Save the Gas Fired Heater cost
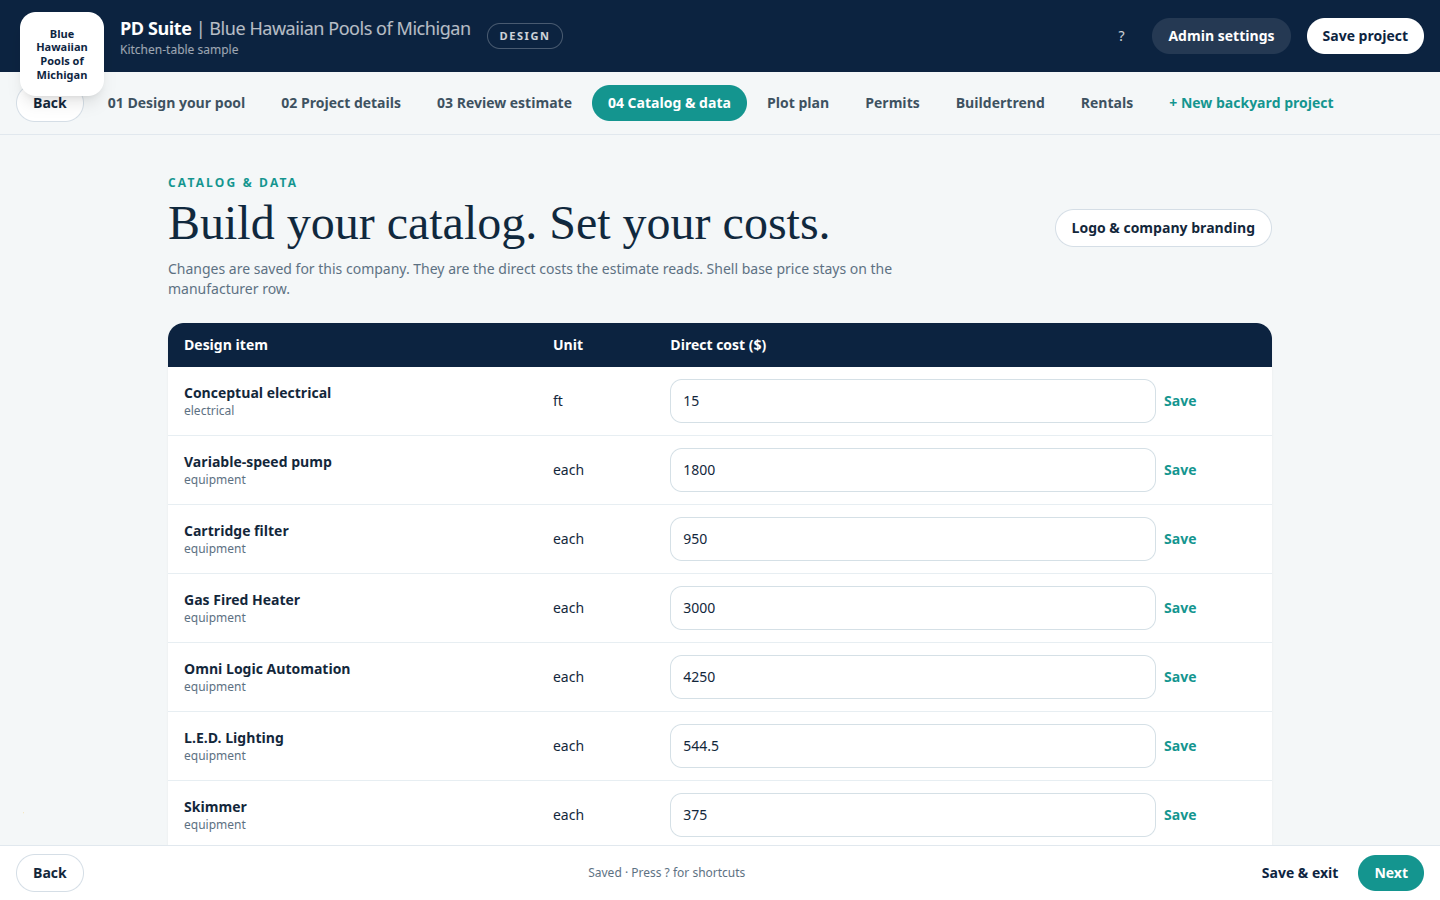 point(1180,608)
